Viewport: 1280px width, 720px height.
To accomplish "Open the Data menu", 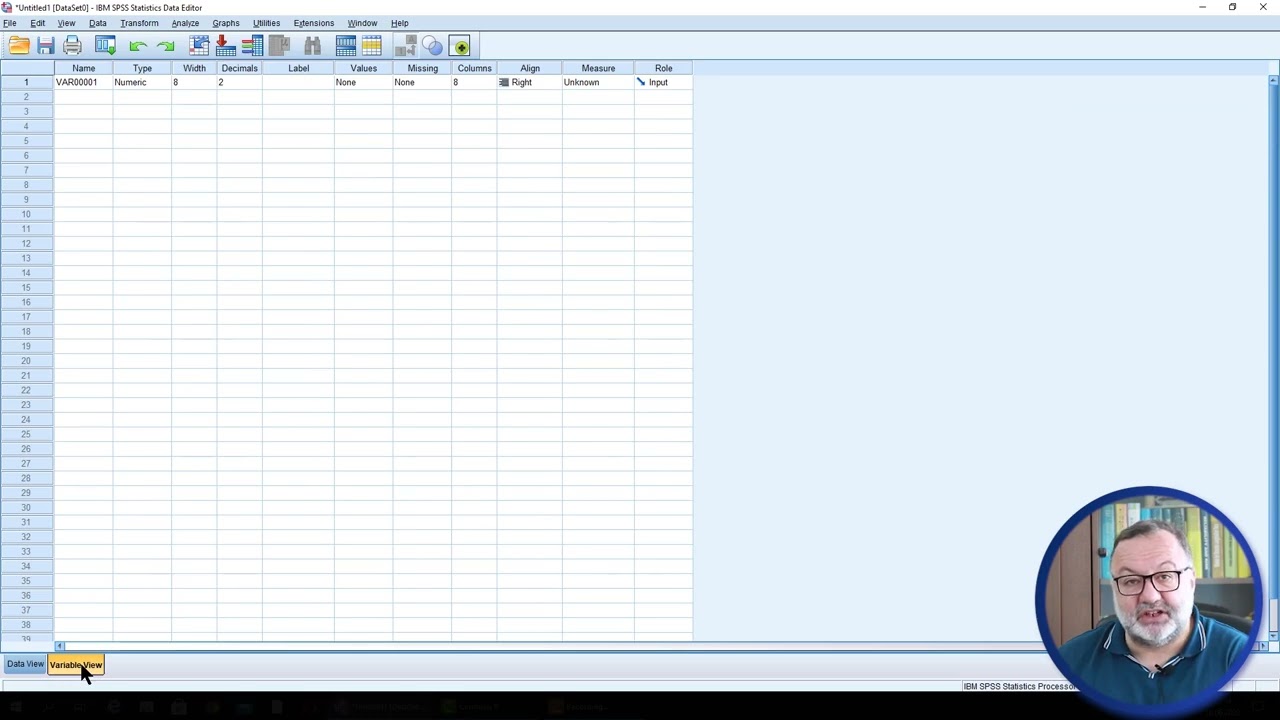I will pos(98,23).
